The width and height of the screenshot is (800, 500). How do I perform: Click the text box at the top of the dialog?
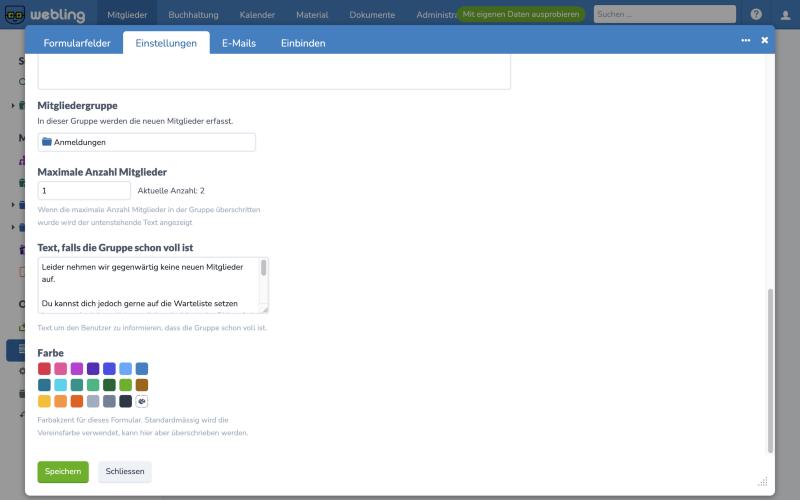[274, 72]
